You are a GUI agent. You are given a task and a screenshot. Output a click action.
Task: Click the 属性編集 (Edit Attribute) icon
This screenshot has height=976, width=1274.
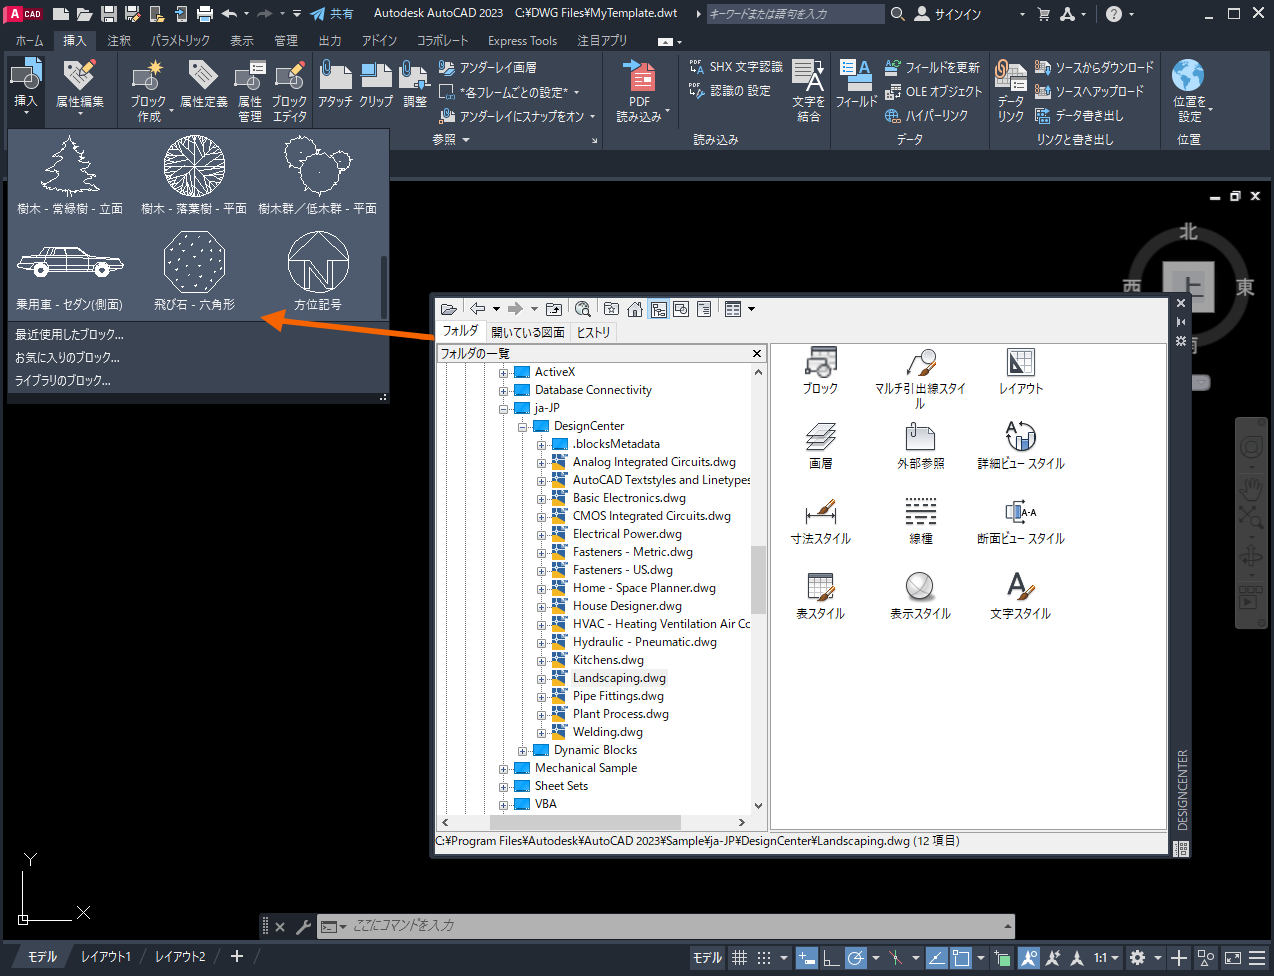(79, 75)
